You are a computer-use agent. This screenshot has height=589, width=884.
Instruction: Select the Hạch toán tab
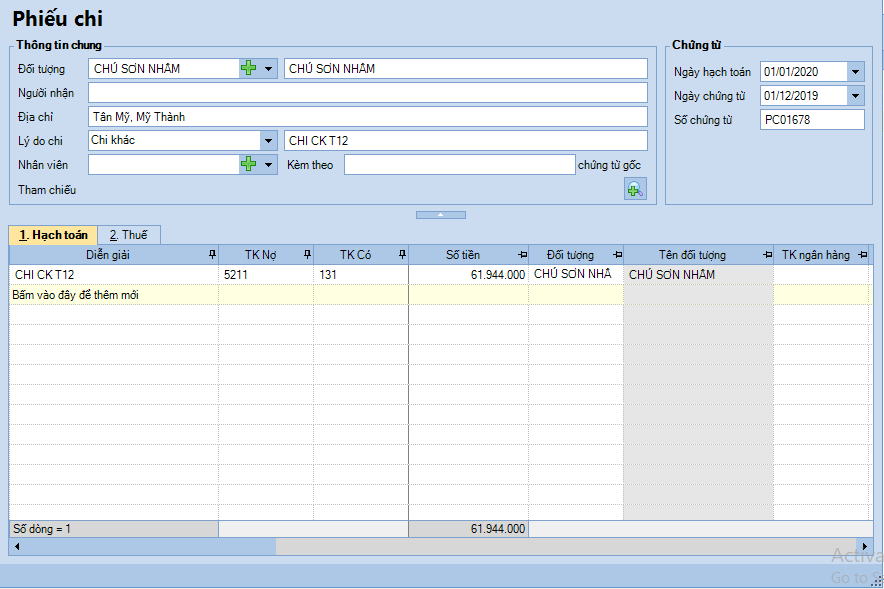click(54, 235)
